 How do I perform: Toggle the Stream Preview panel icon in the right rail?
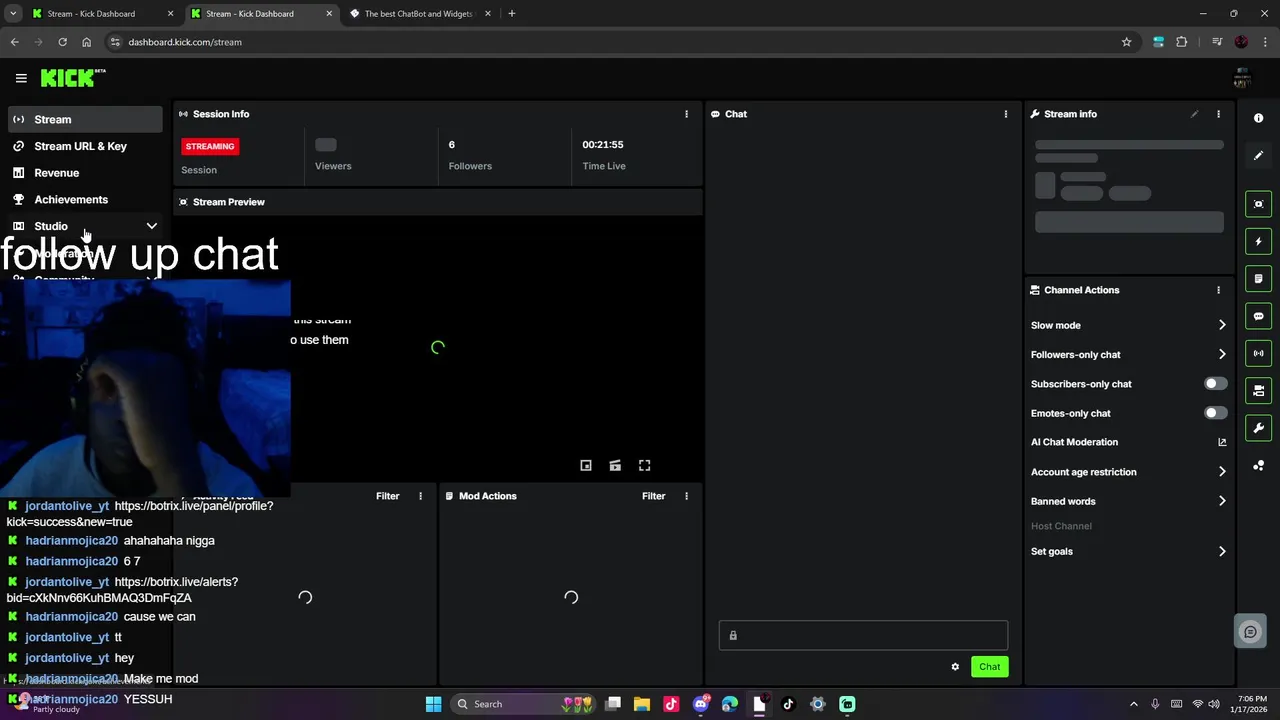point(1259,204)
